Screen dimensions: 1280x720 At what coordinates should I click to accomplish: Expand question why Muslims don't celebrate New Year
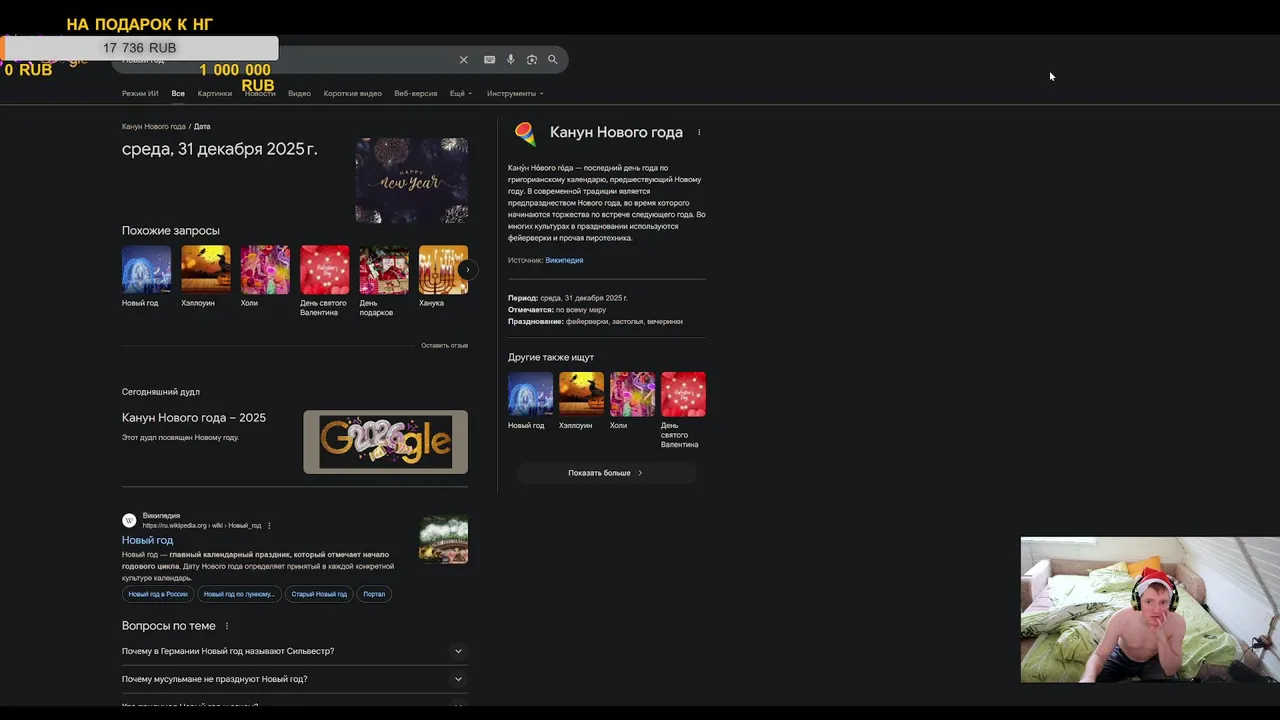[x=294, y=679]
